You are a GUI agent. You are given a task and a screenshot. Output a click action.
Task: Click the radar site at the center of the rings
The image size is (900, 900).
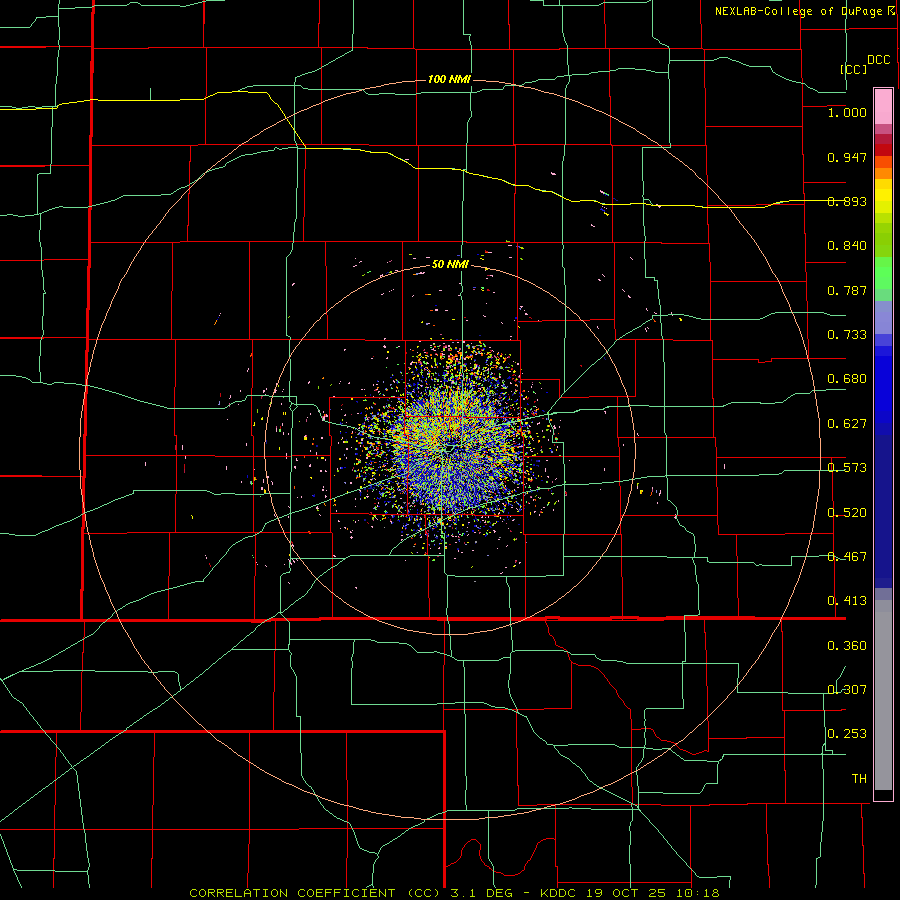pyautogui.click(x=449, y=449)
